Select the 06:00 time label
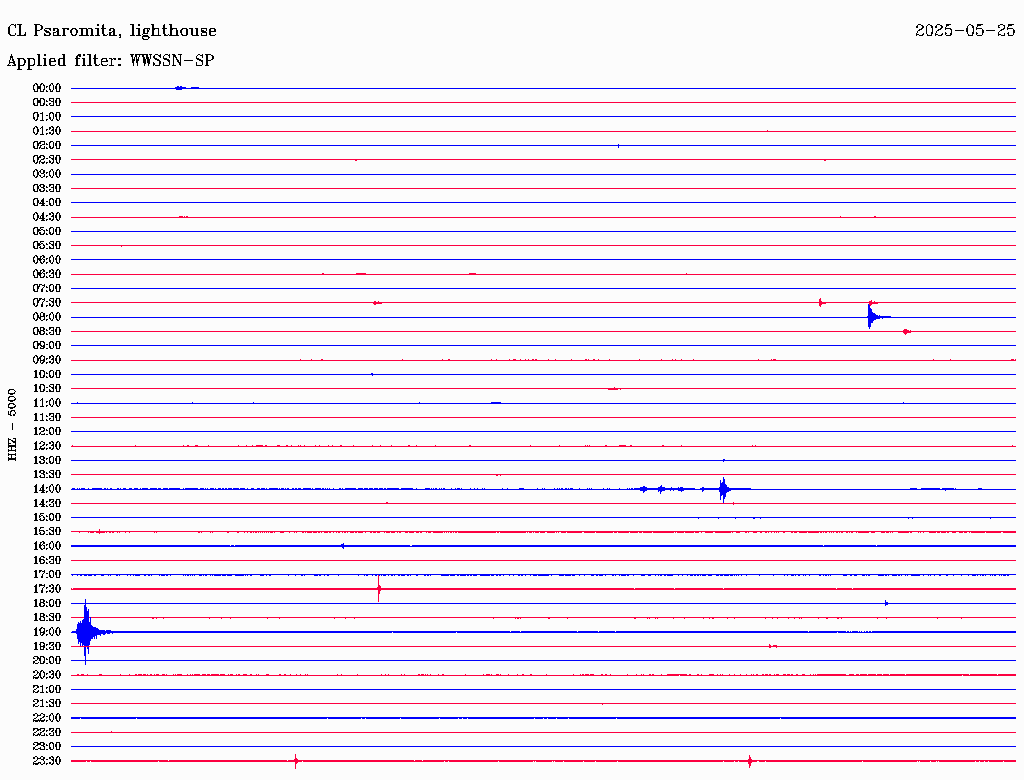 tap(47, 260)
